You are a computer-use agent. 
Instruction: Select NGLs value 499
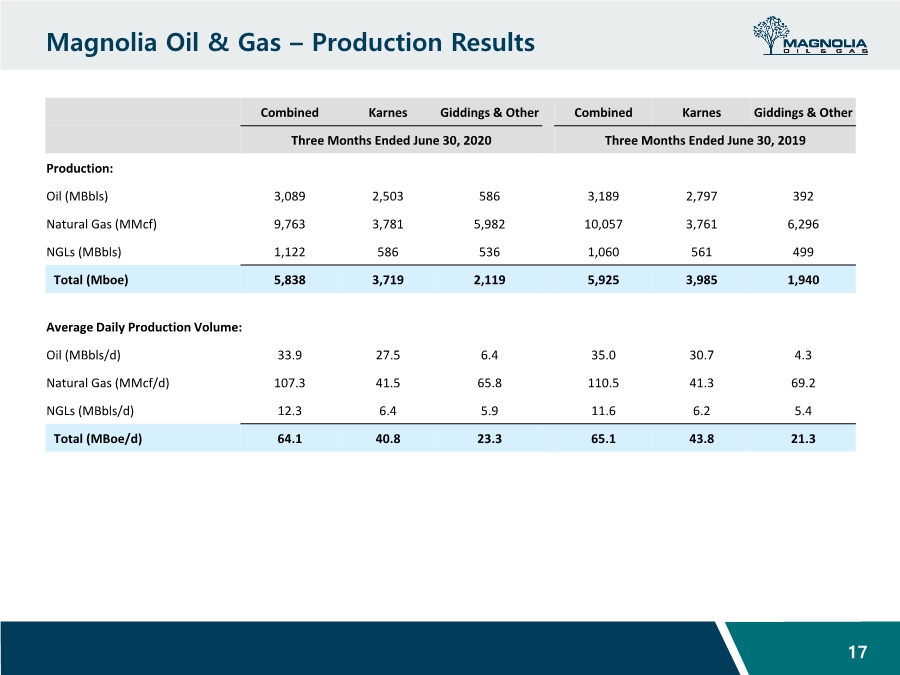tap(803, 252)
